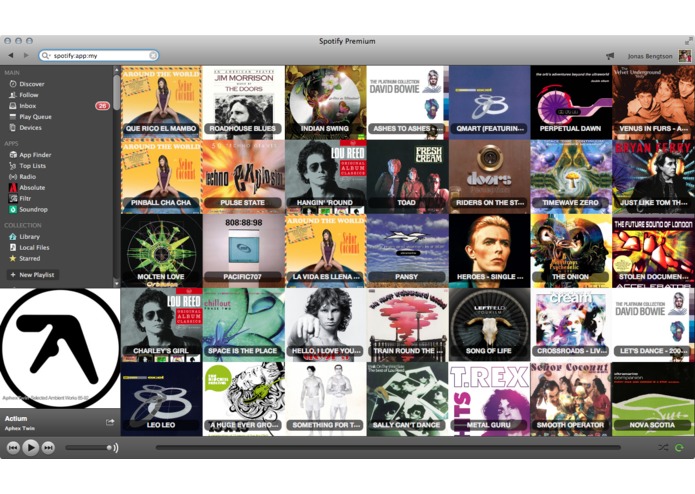Toggle repeat mode
This screenshot has height=494, width=695.
(679, 448)
